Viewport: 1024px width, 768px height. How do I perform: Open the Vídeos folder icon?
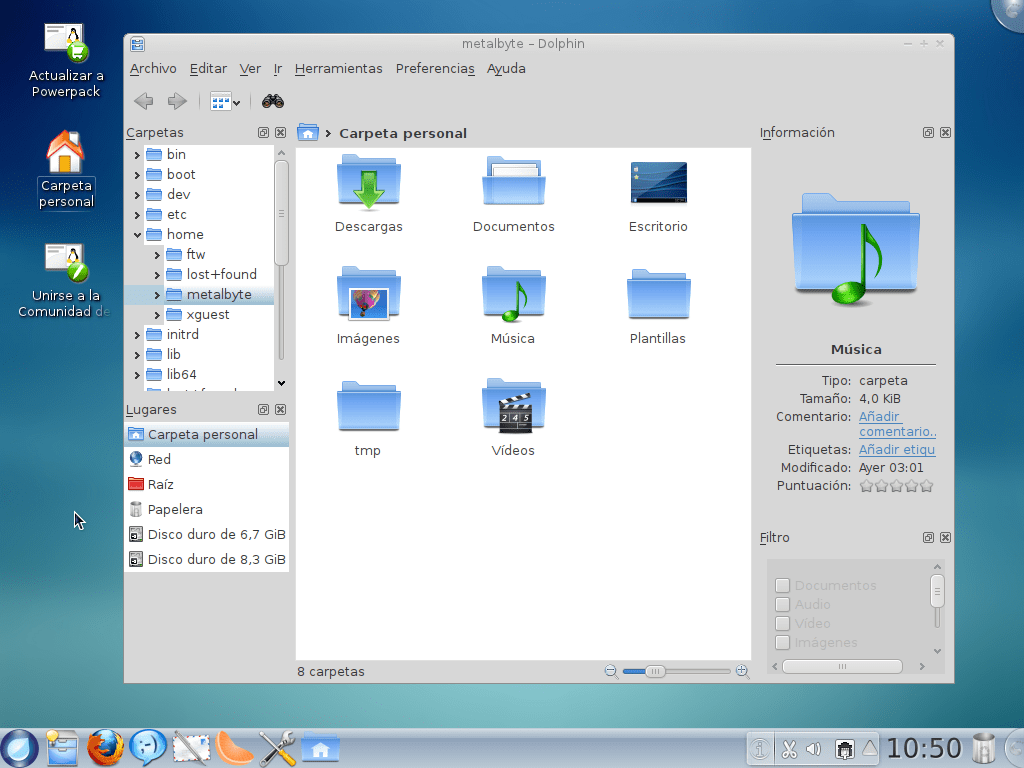[513, 407]
